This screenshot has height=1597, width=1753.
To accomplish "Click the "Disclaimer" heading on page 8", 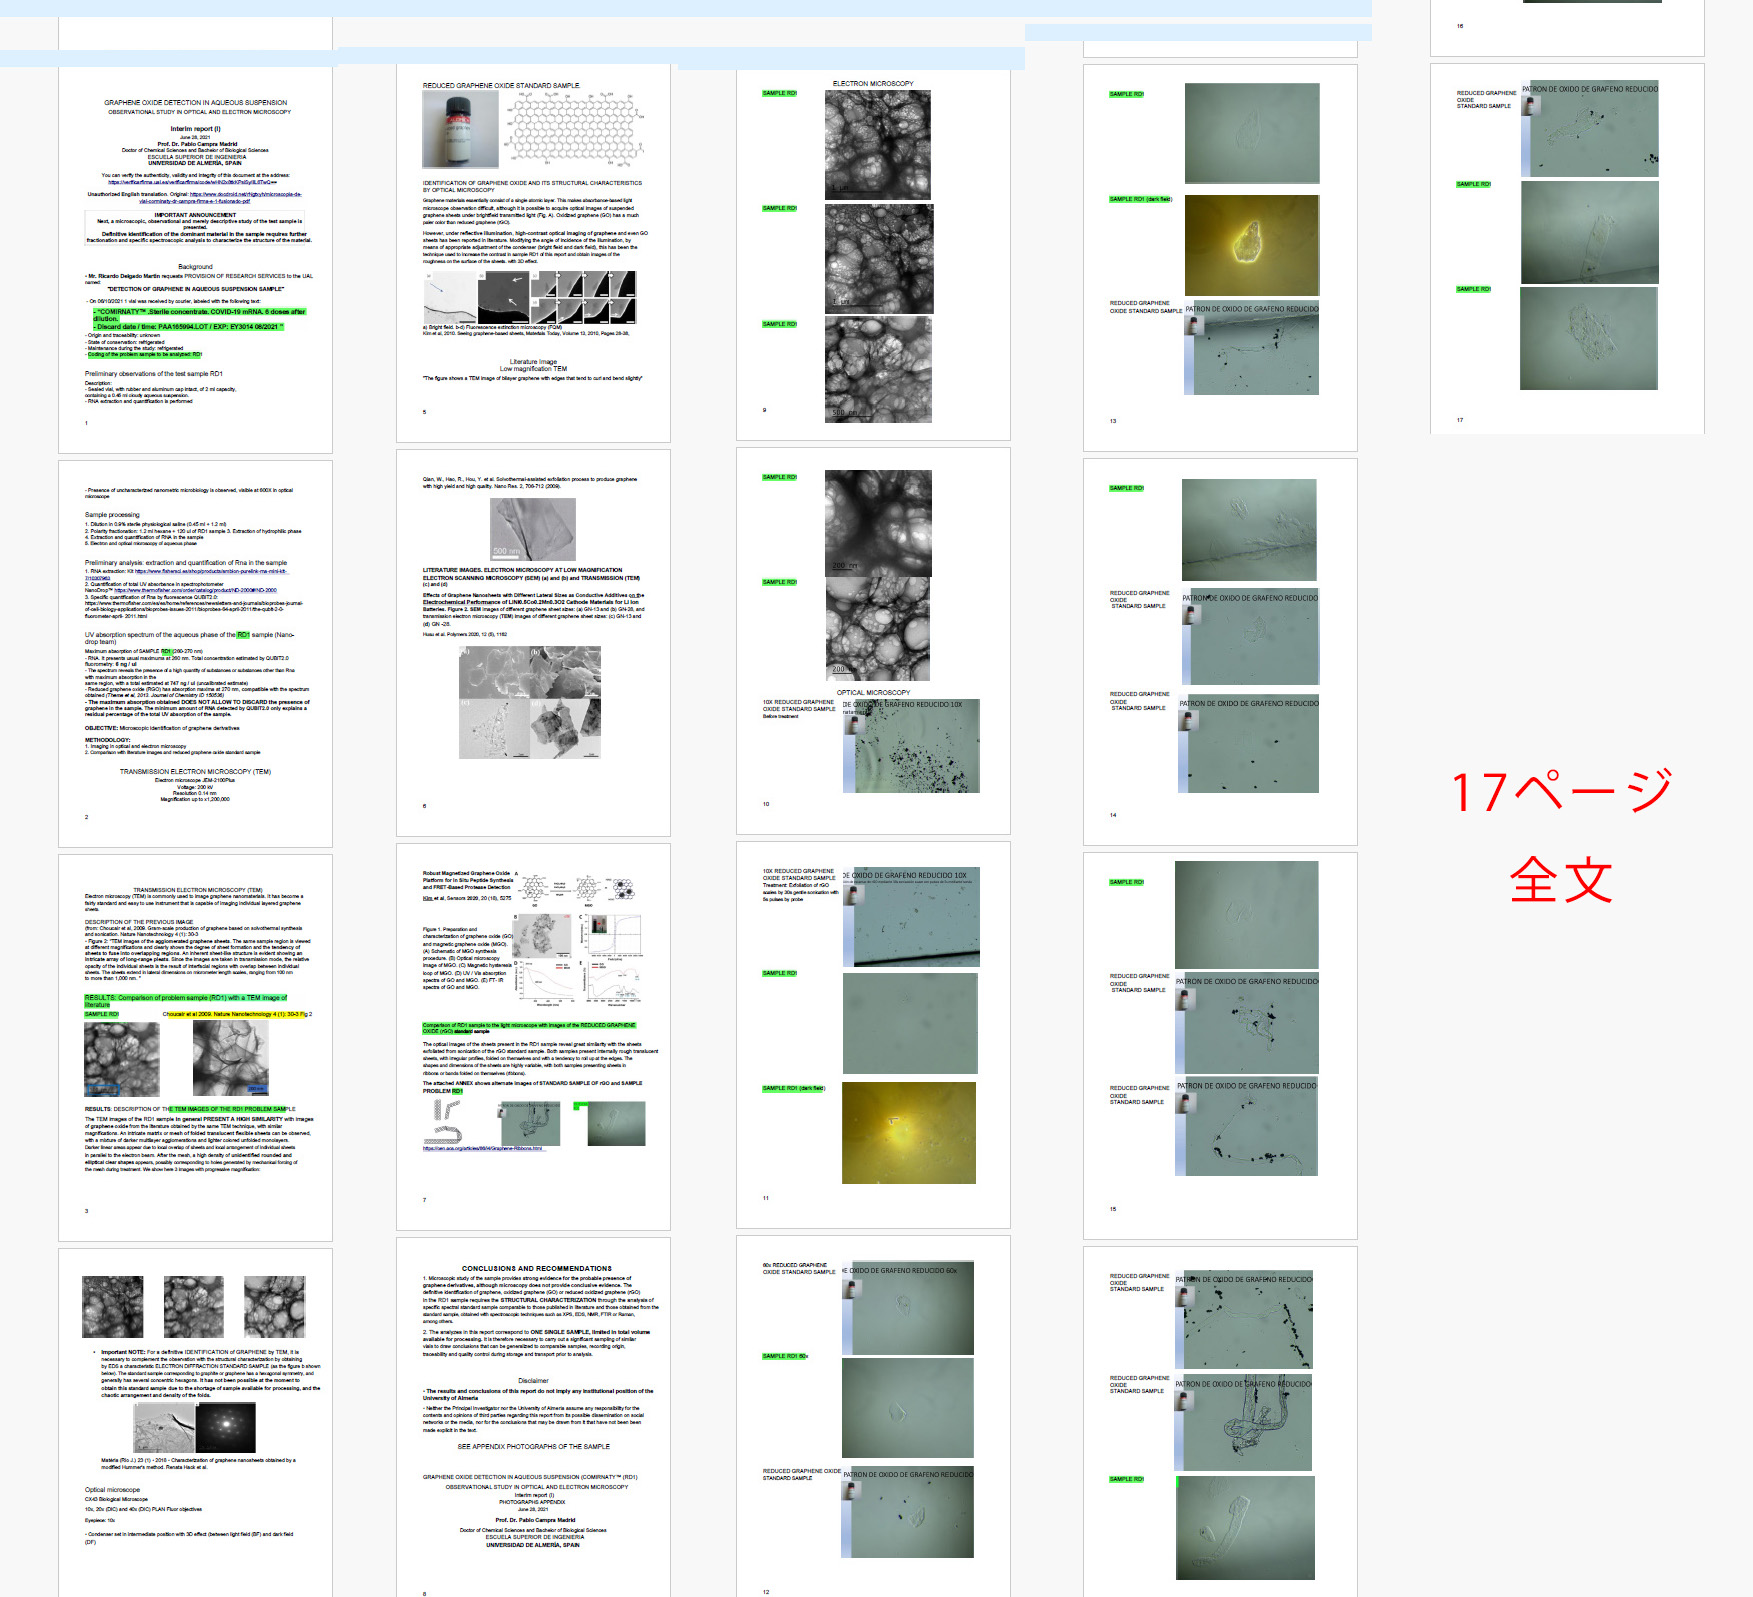I will (x=533, y=1380).
